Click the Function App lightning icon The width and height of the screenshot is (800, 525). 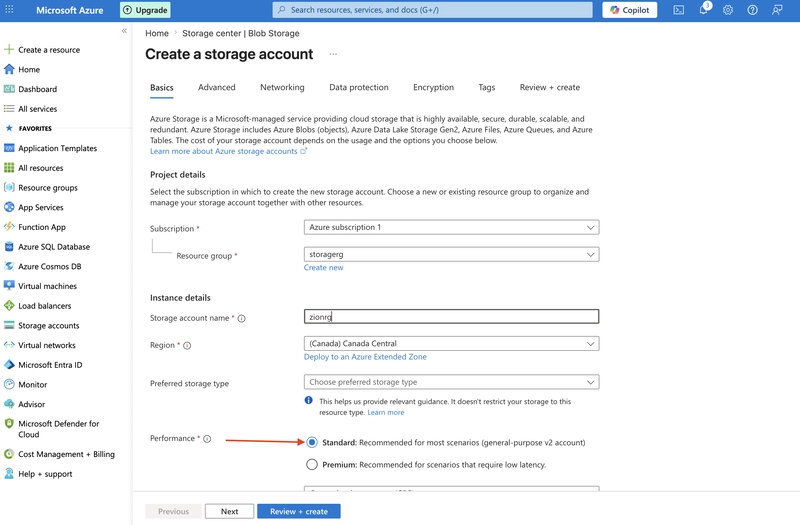click(x=9, y=227)
